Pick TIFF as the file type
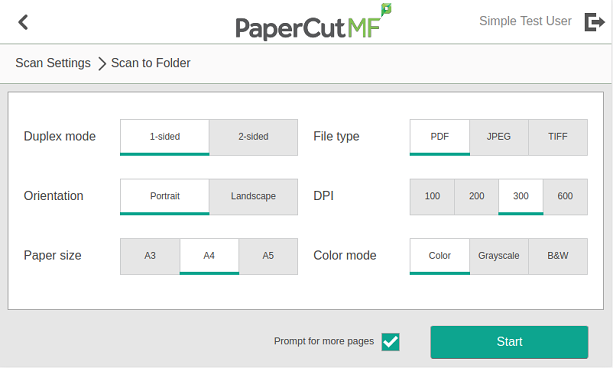 pos(558,137)
